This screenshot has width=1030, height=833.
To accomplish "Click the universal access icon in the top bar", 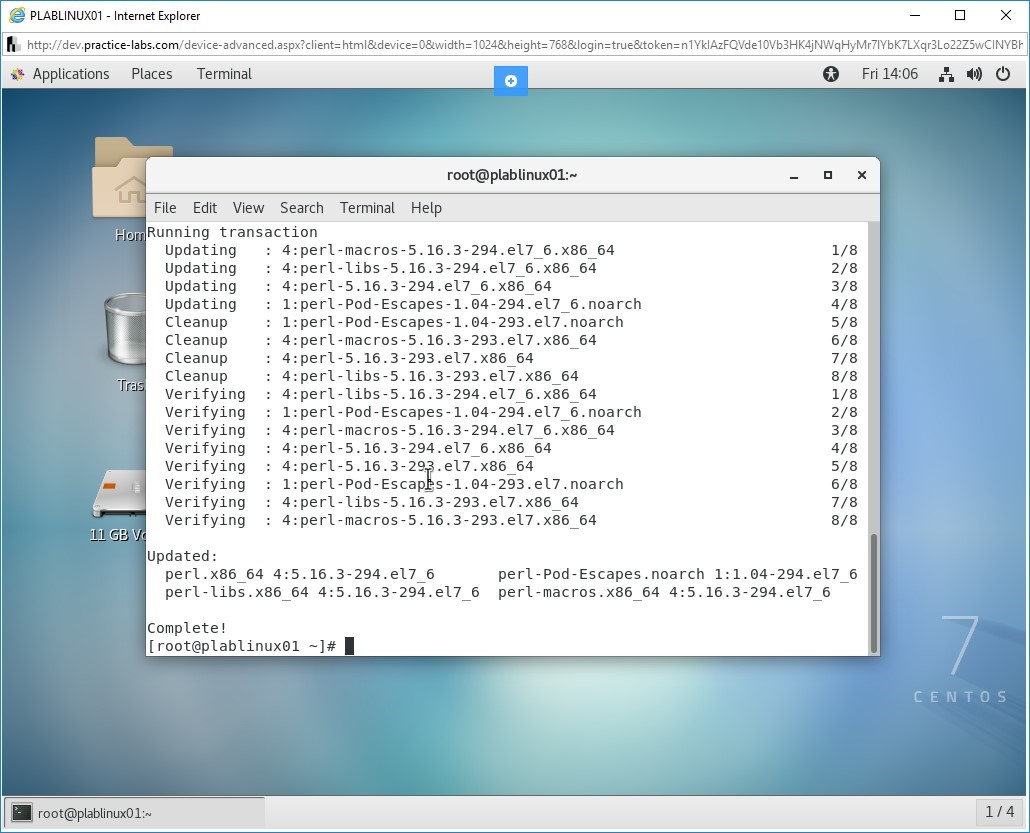I will tap(831, 73).
